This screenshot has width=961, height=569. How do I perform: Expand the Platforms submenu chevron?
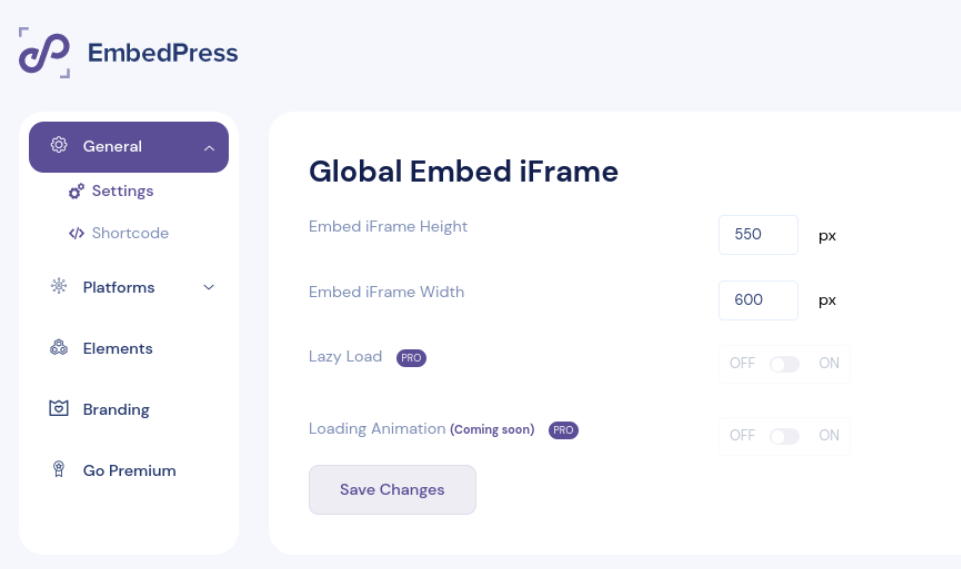click(209, 288)
